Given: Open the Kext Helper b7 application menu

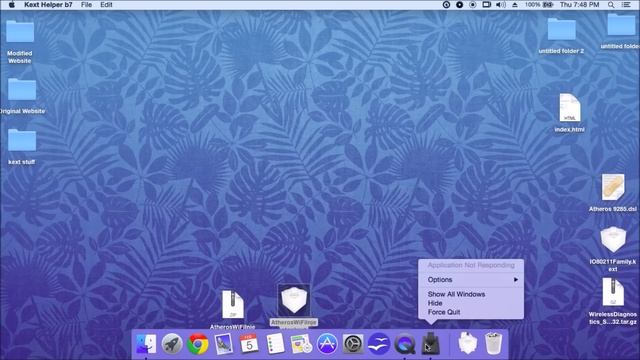Looking at the screenshot, I should tap(48, 5).
